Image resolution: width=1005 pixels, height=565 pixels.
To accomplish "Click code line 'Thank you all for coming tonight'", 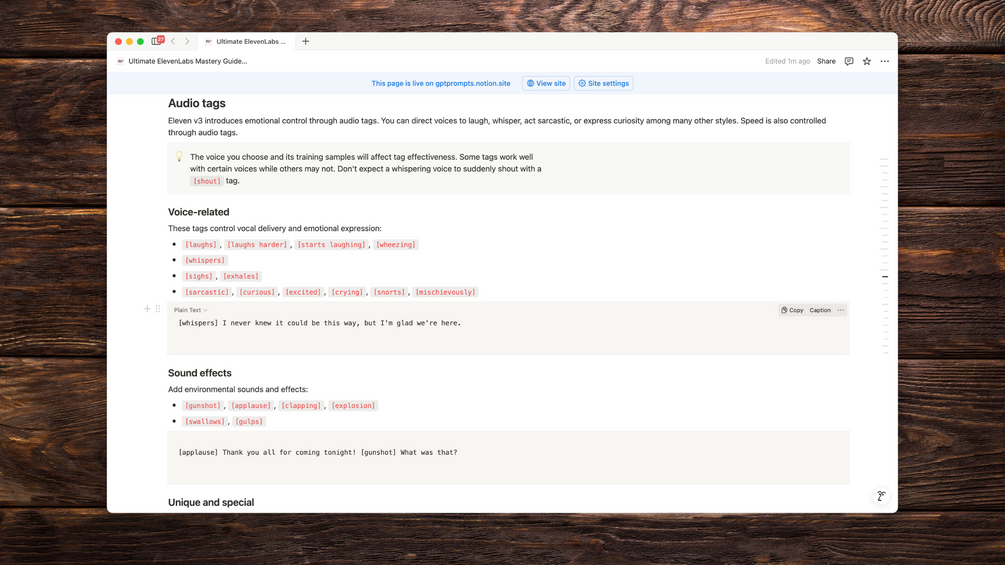I will click(317, 452).
